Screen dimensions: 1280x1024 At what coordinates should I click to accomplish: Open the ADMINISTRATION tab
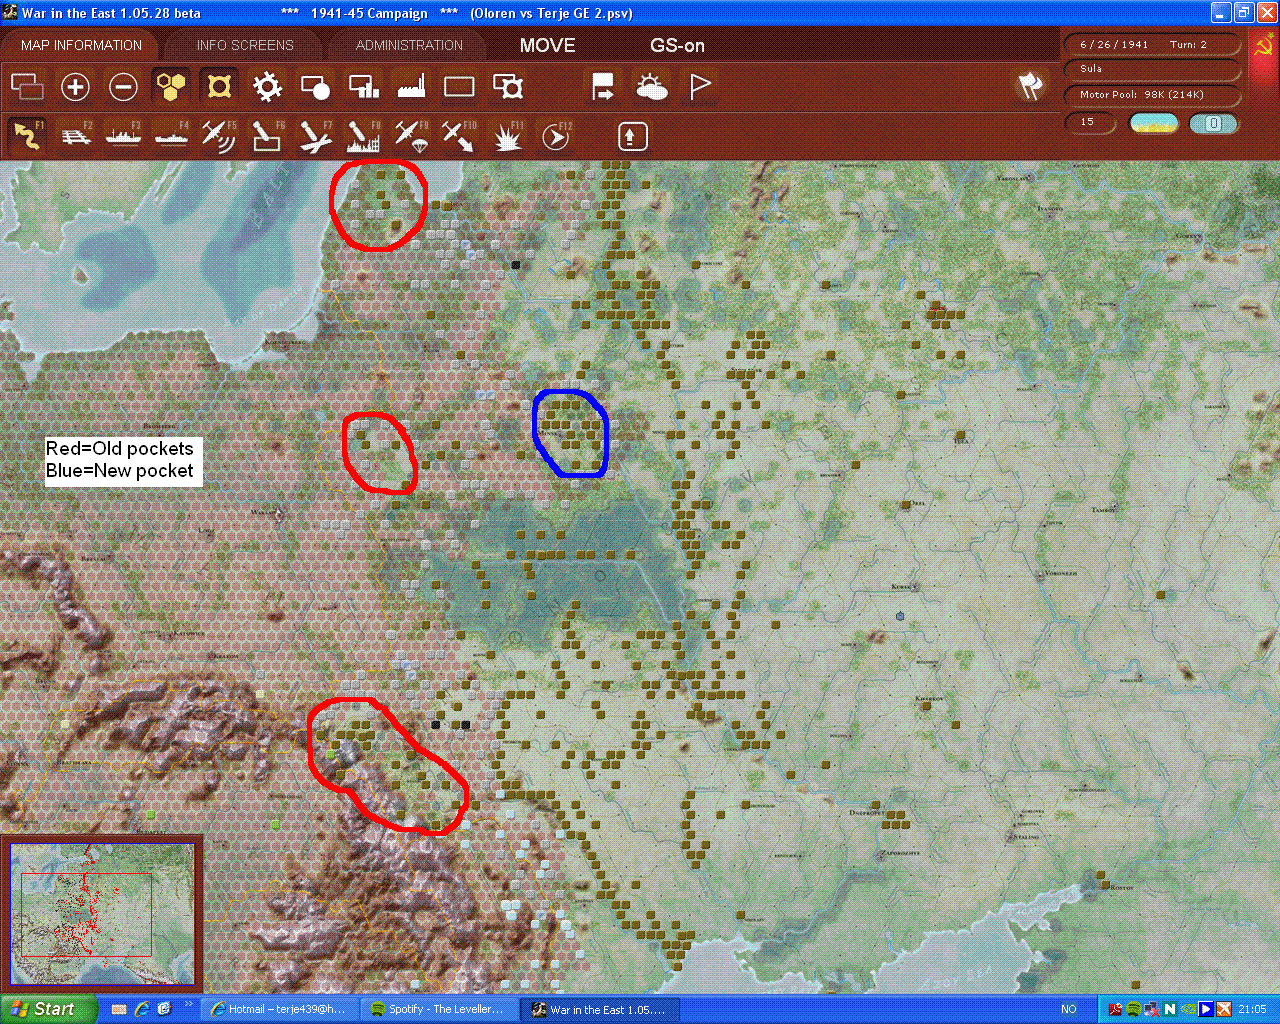click(x=409, y=45)
